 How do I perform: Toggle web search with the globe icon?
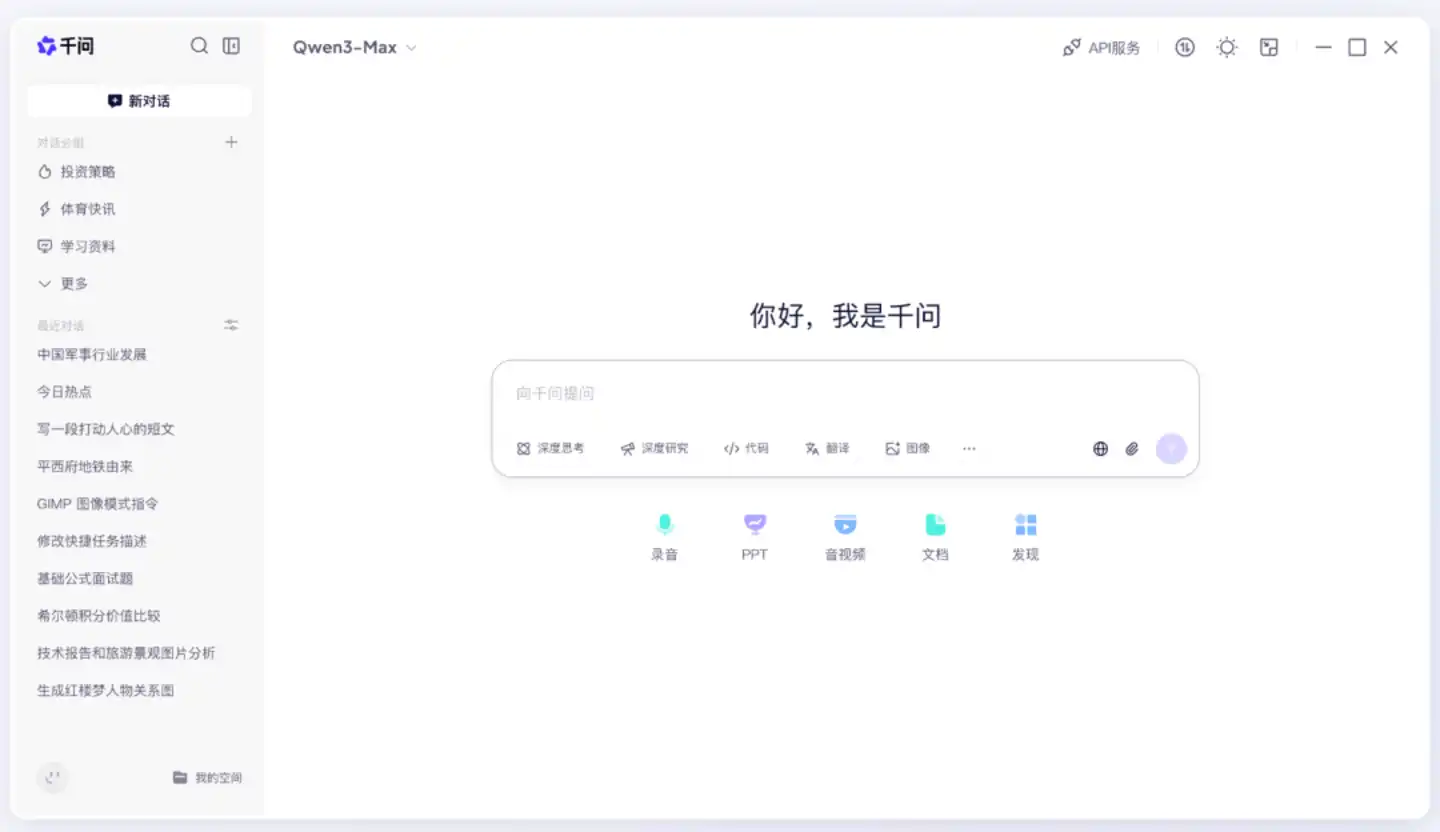pos(1099,448)
